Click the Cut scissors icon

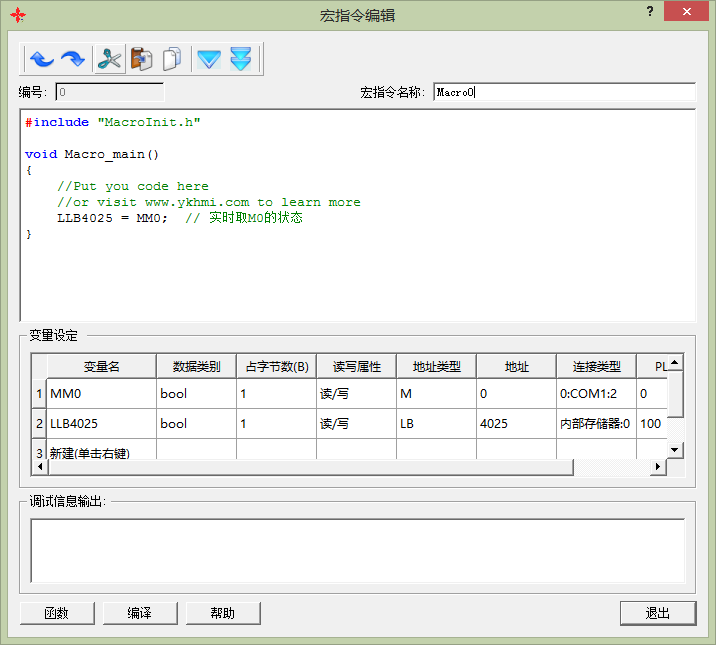(x=109, y=59)
